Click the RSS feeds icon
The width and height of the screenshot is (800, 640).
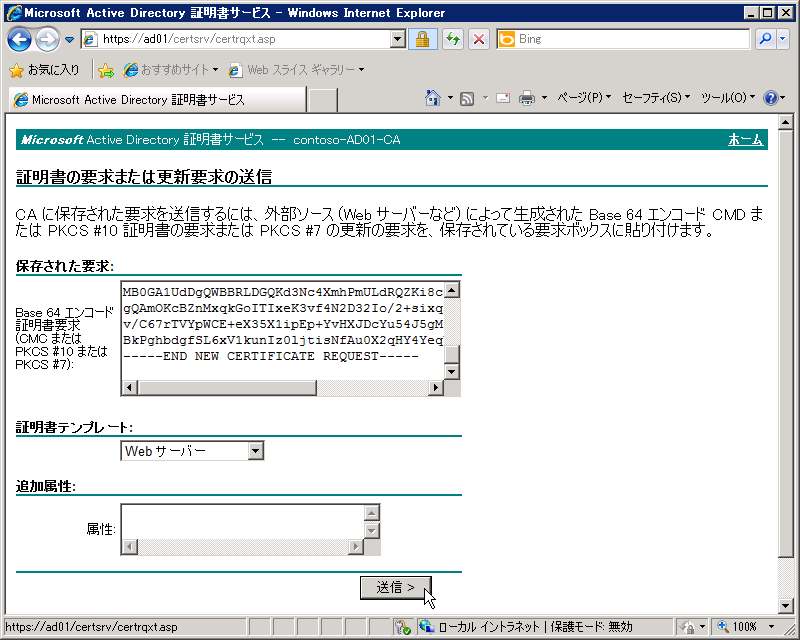coord(467,98)
